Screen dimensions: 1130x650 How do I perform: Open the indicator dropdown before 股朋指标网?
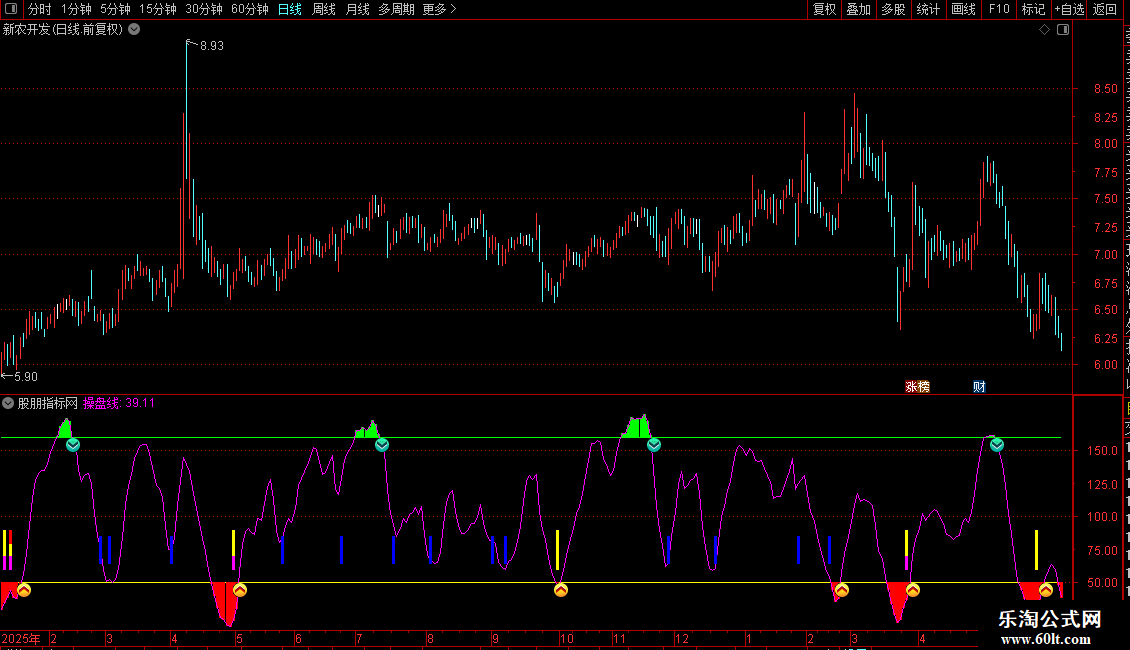pos(8,404)
